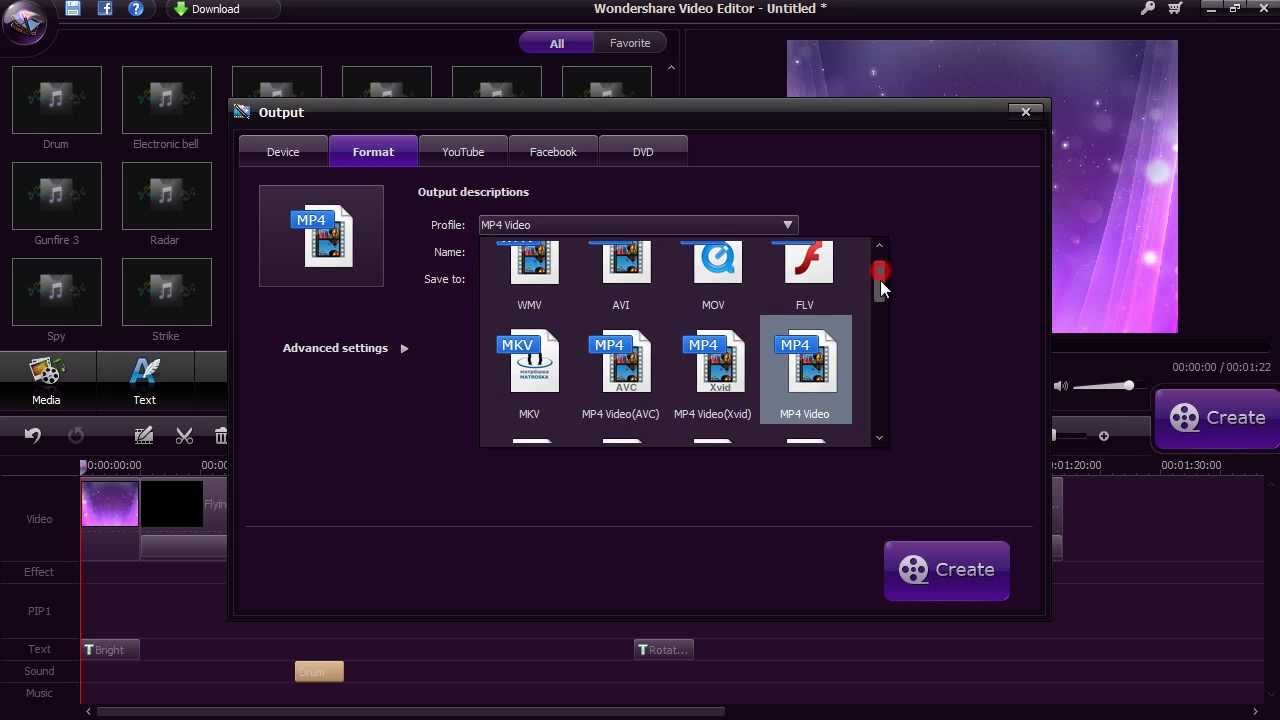This screenshot has width=1280, height=720.
Task: Click the main window Create button
Action: [1217, 418]
